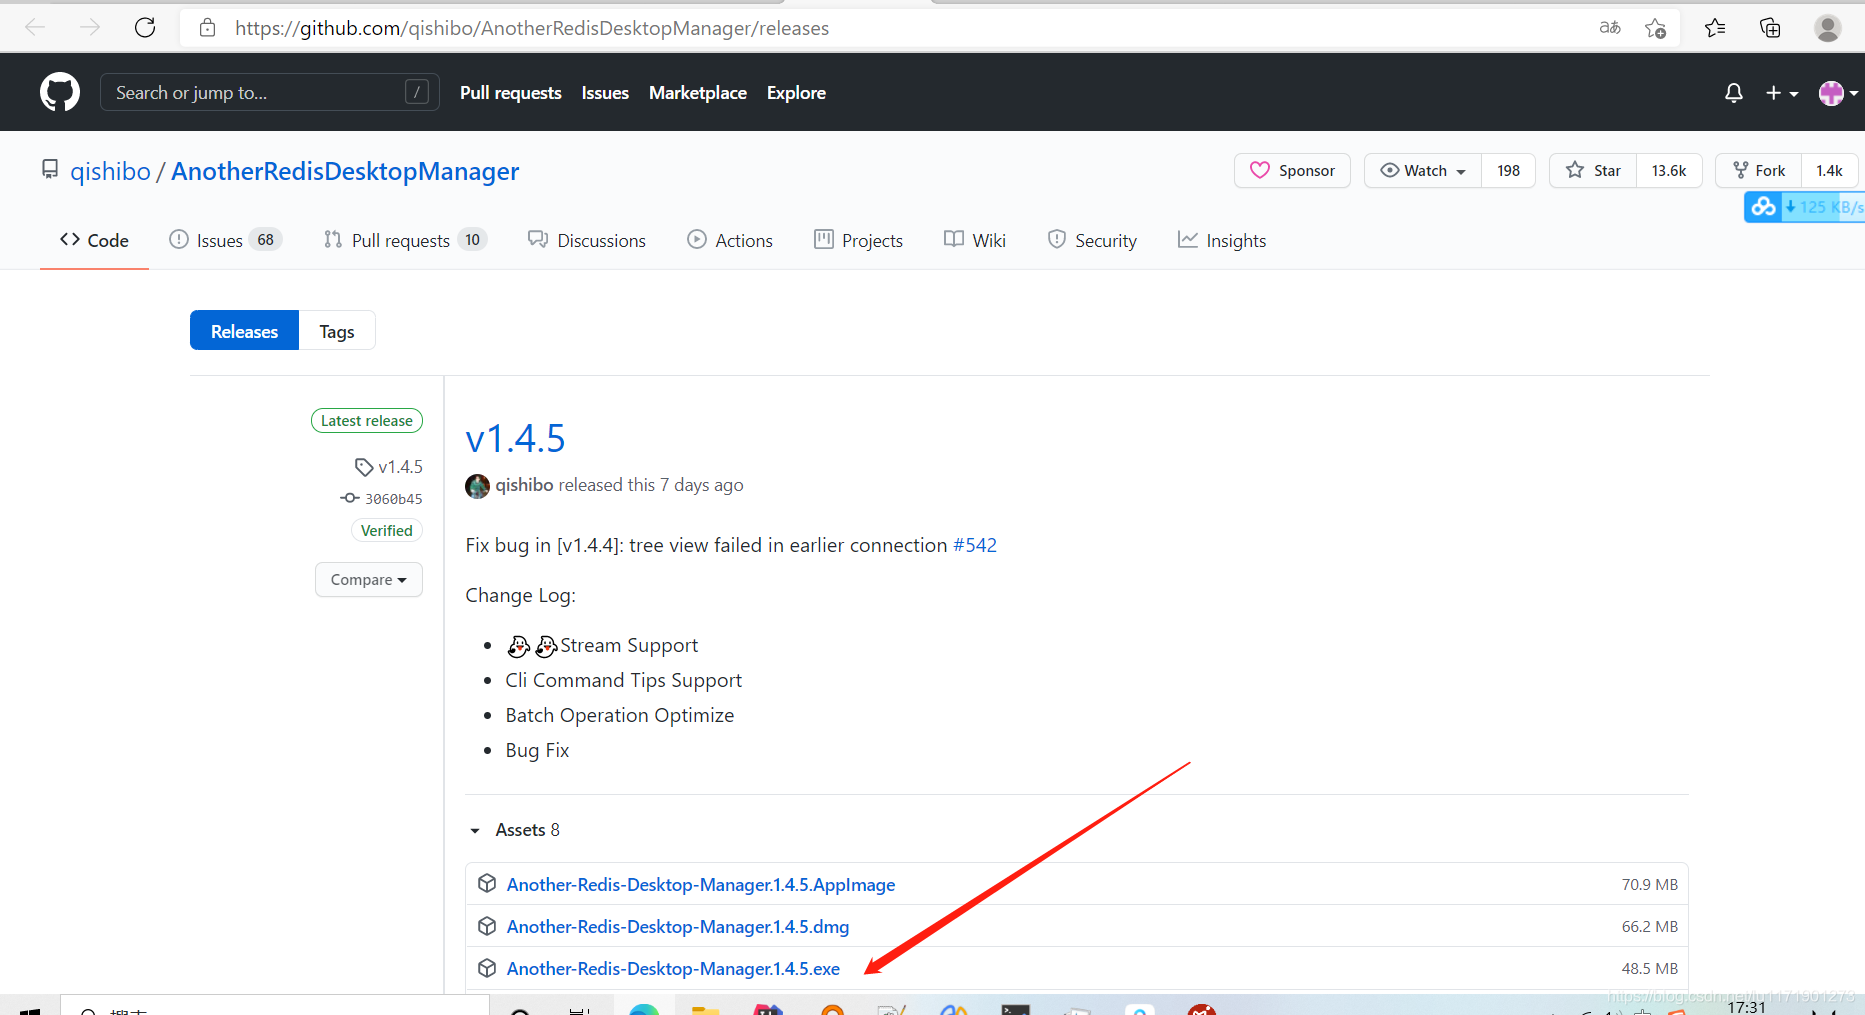Open issue #542 link
The width and height of the screenshot is (1865, 1015).
(975, 546)
